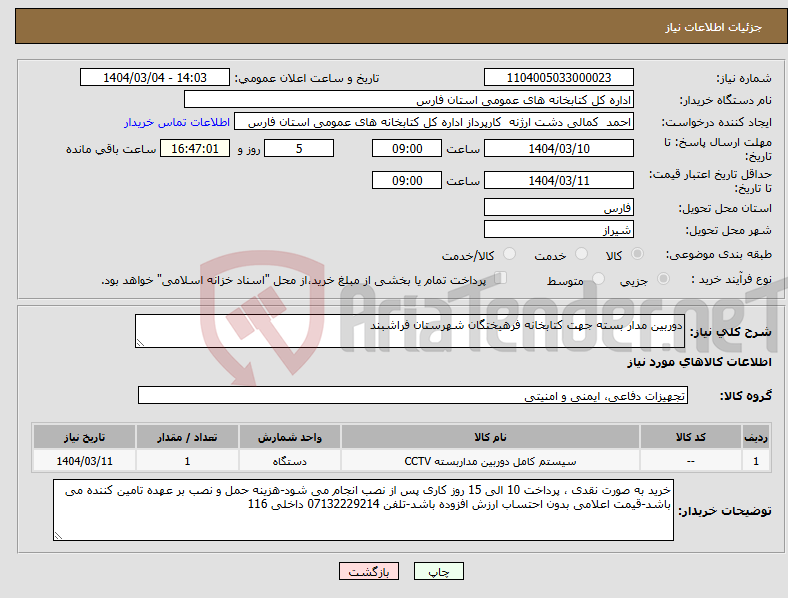Click the response deadline time 09:00 field
The height and width of the screenshot is (598, 788).
coord(407,148)
